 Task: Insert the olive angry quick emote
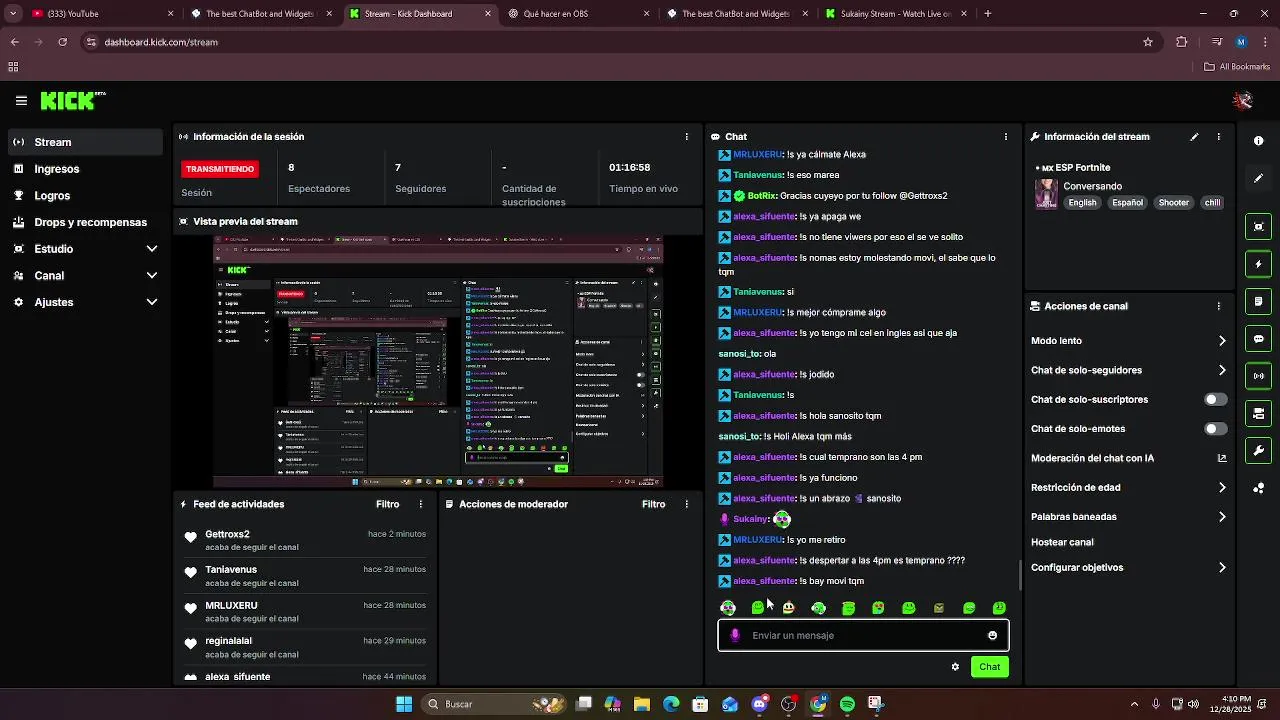tap(939, 608)
